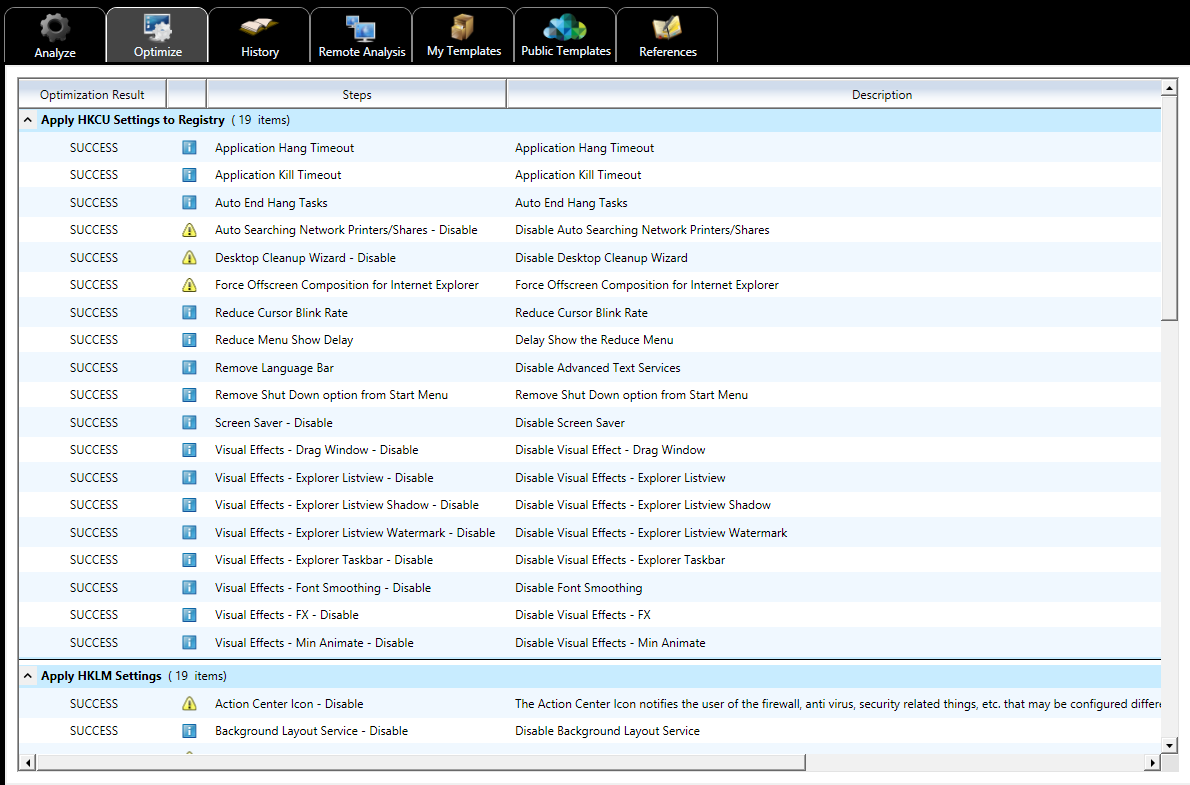Select Force Offscreen Composition for Internet Explorer step
This screenshot has width=1190, height=785.
[347, 285]
